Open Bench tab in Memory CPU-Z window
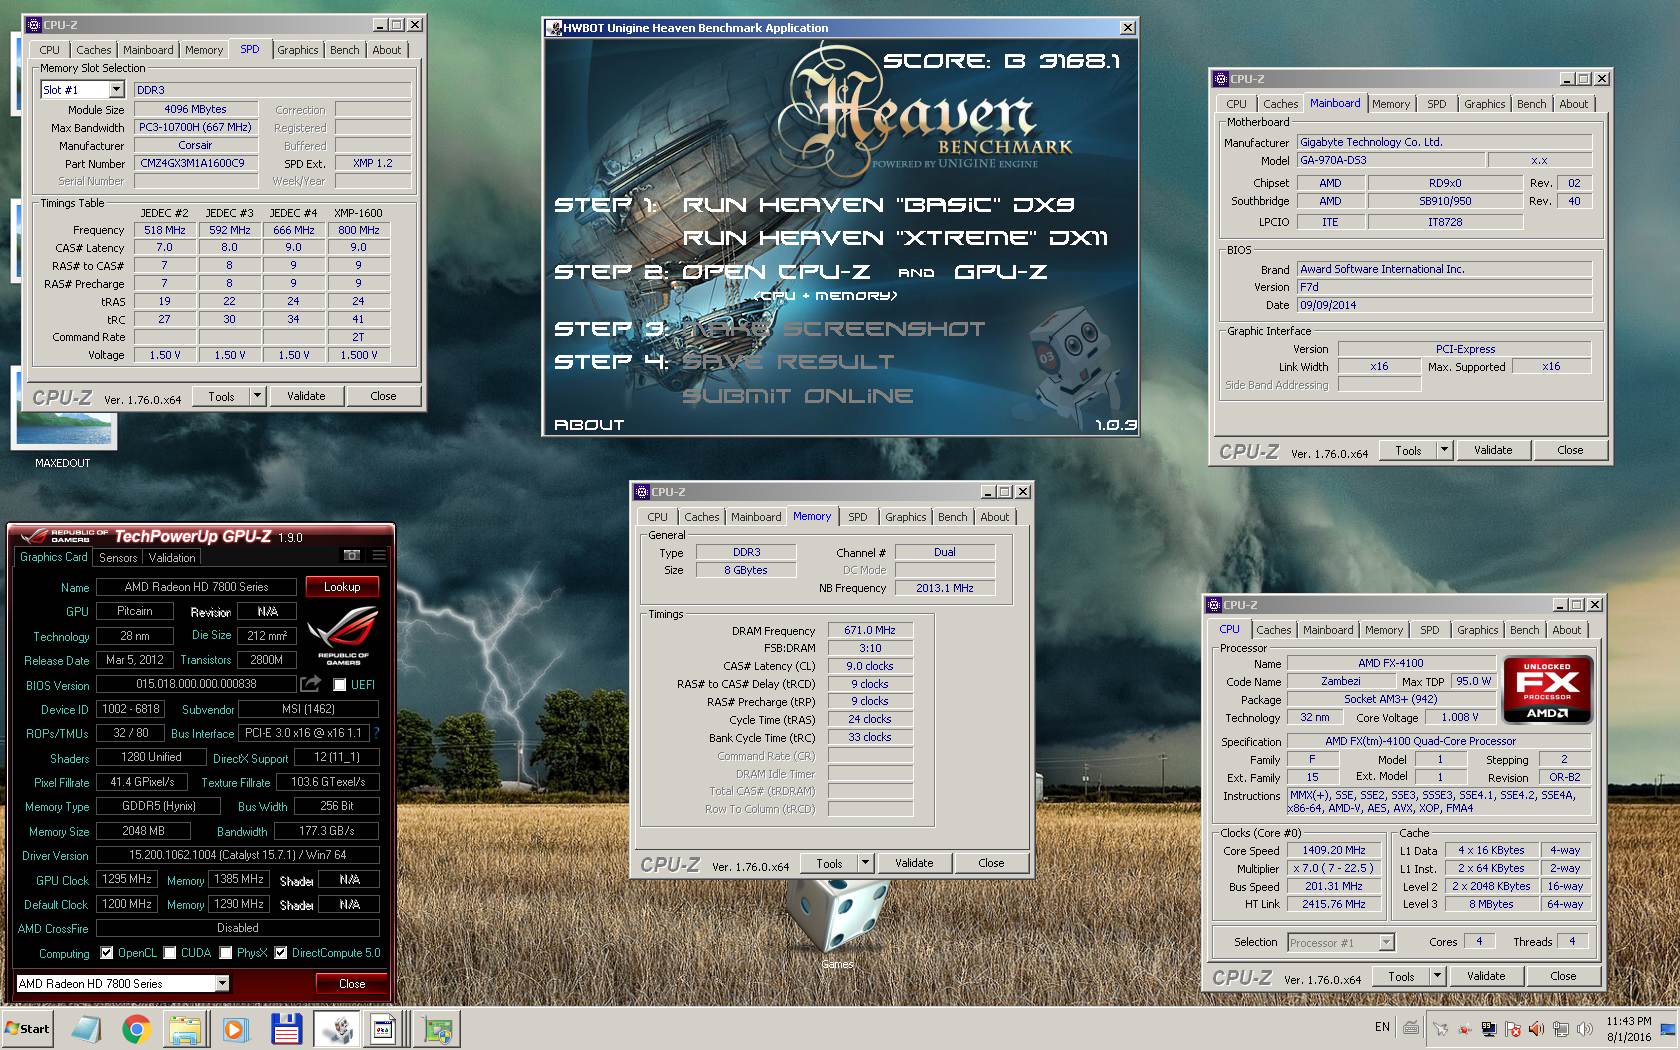This screenshot has width=1680, height=1050. [x=952, y=517]
